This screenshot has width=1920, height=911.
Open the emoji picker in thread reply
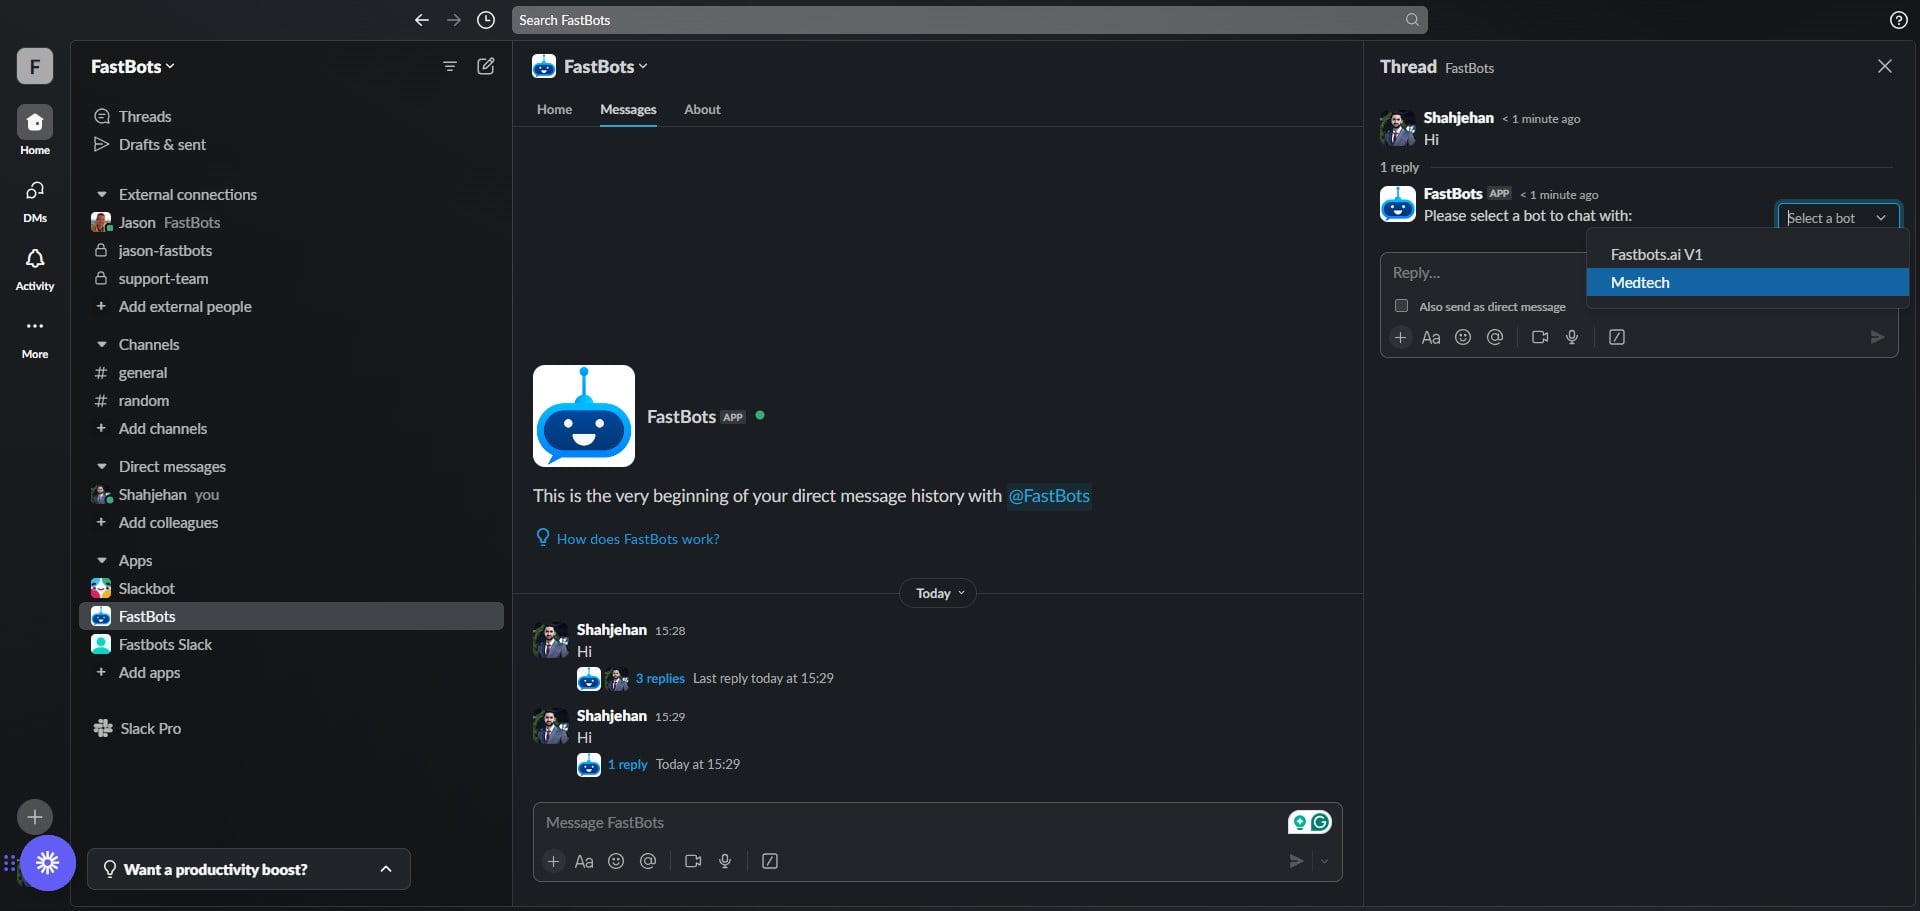(1463, 337)
